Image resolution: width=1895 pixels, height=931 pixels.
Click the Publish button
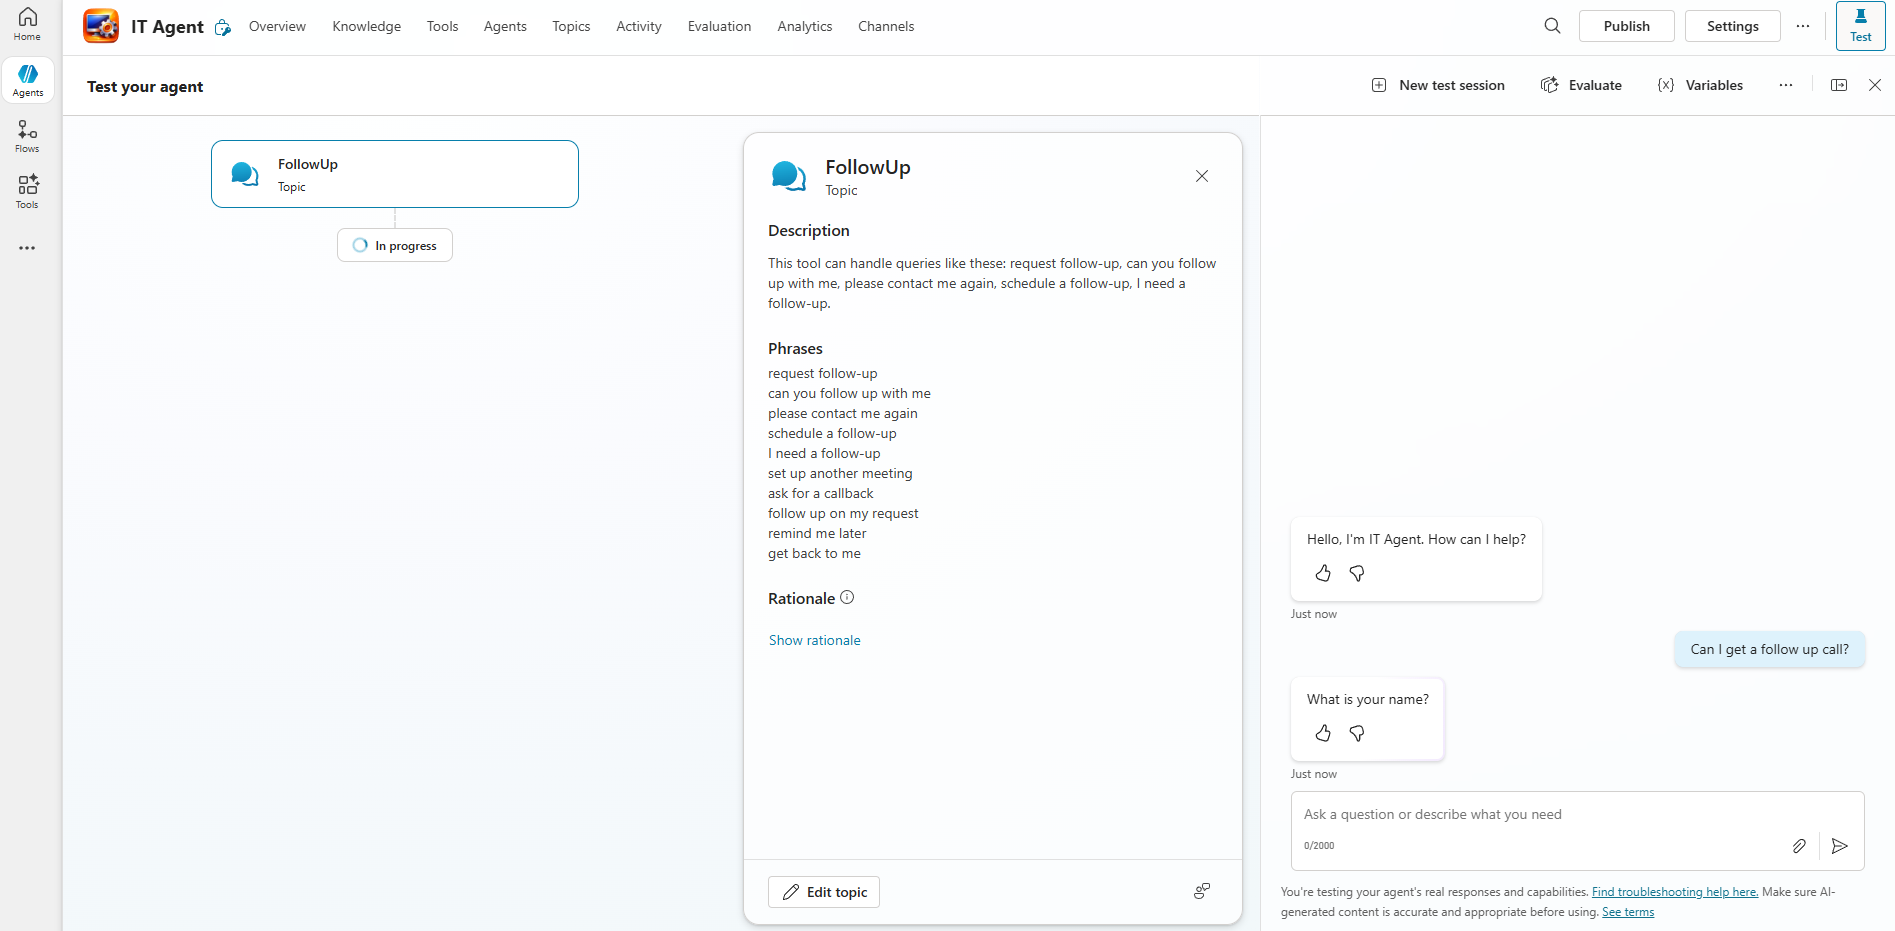tap(1626, 26)
